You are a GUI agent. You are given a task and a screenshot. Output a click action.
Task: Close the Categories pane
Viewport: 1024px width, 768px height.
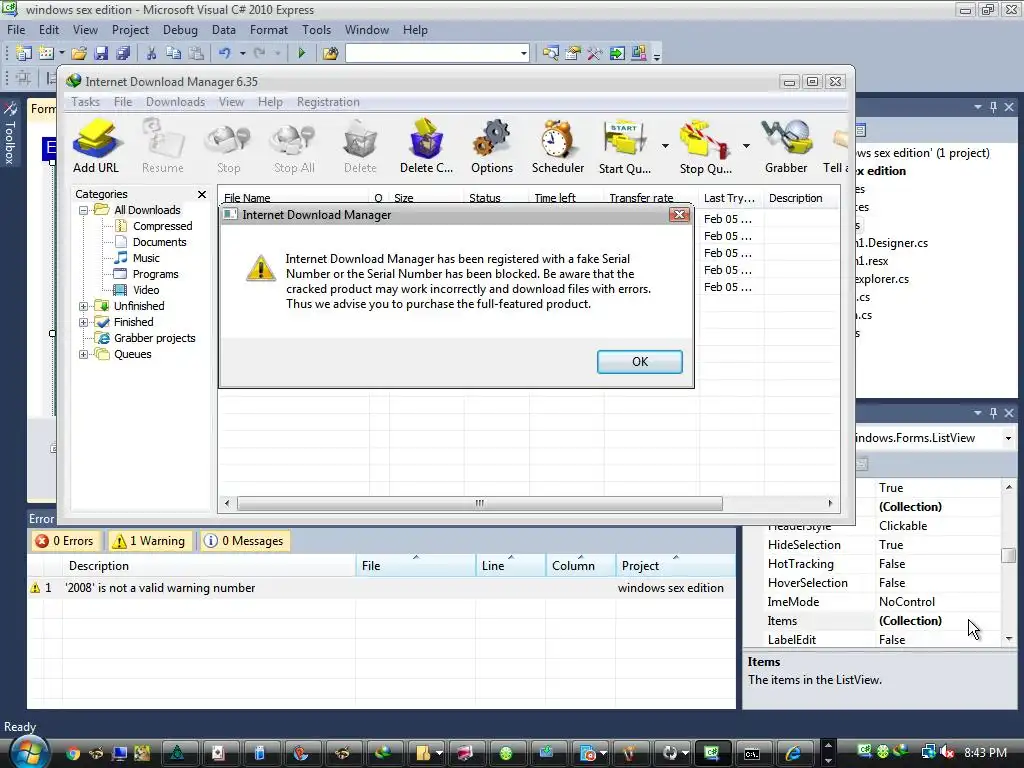coord(202,195)
